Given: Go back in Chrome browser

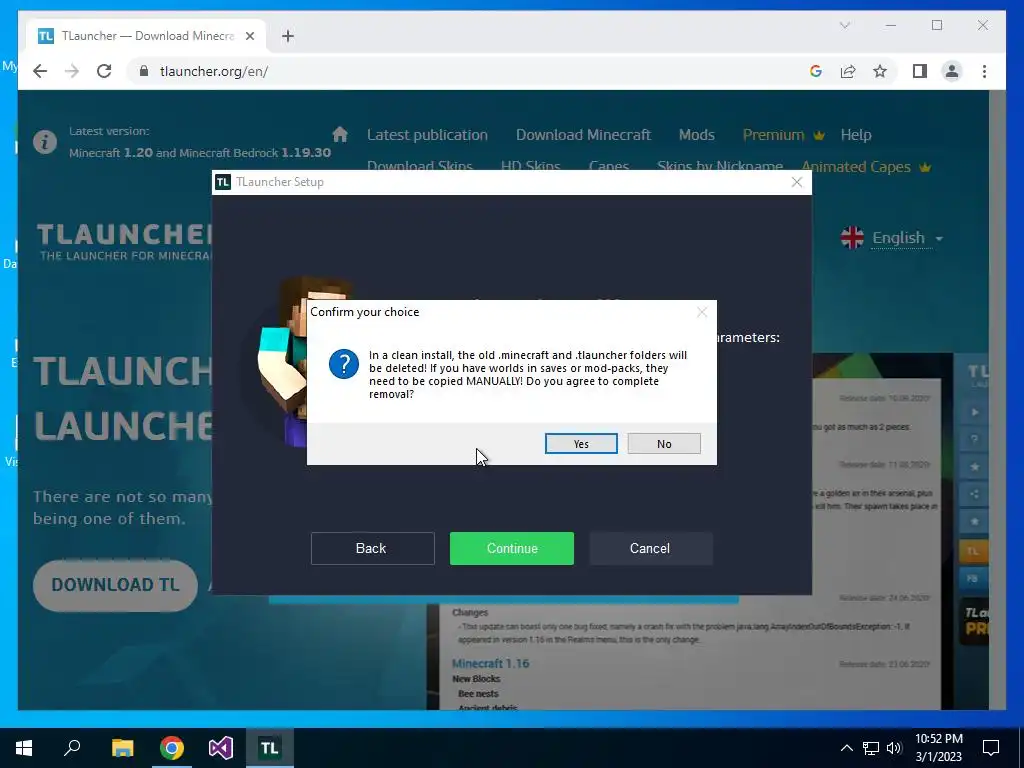Looking at the screenshot, I should click(40, 71).
